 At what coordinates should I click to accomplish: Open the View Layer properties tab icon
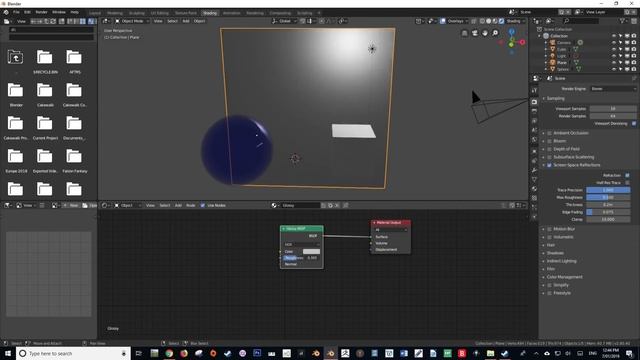[534, 121]
